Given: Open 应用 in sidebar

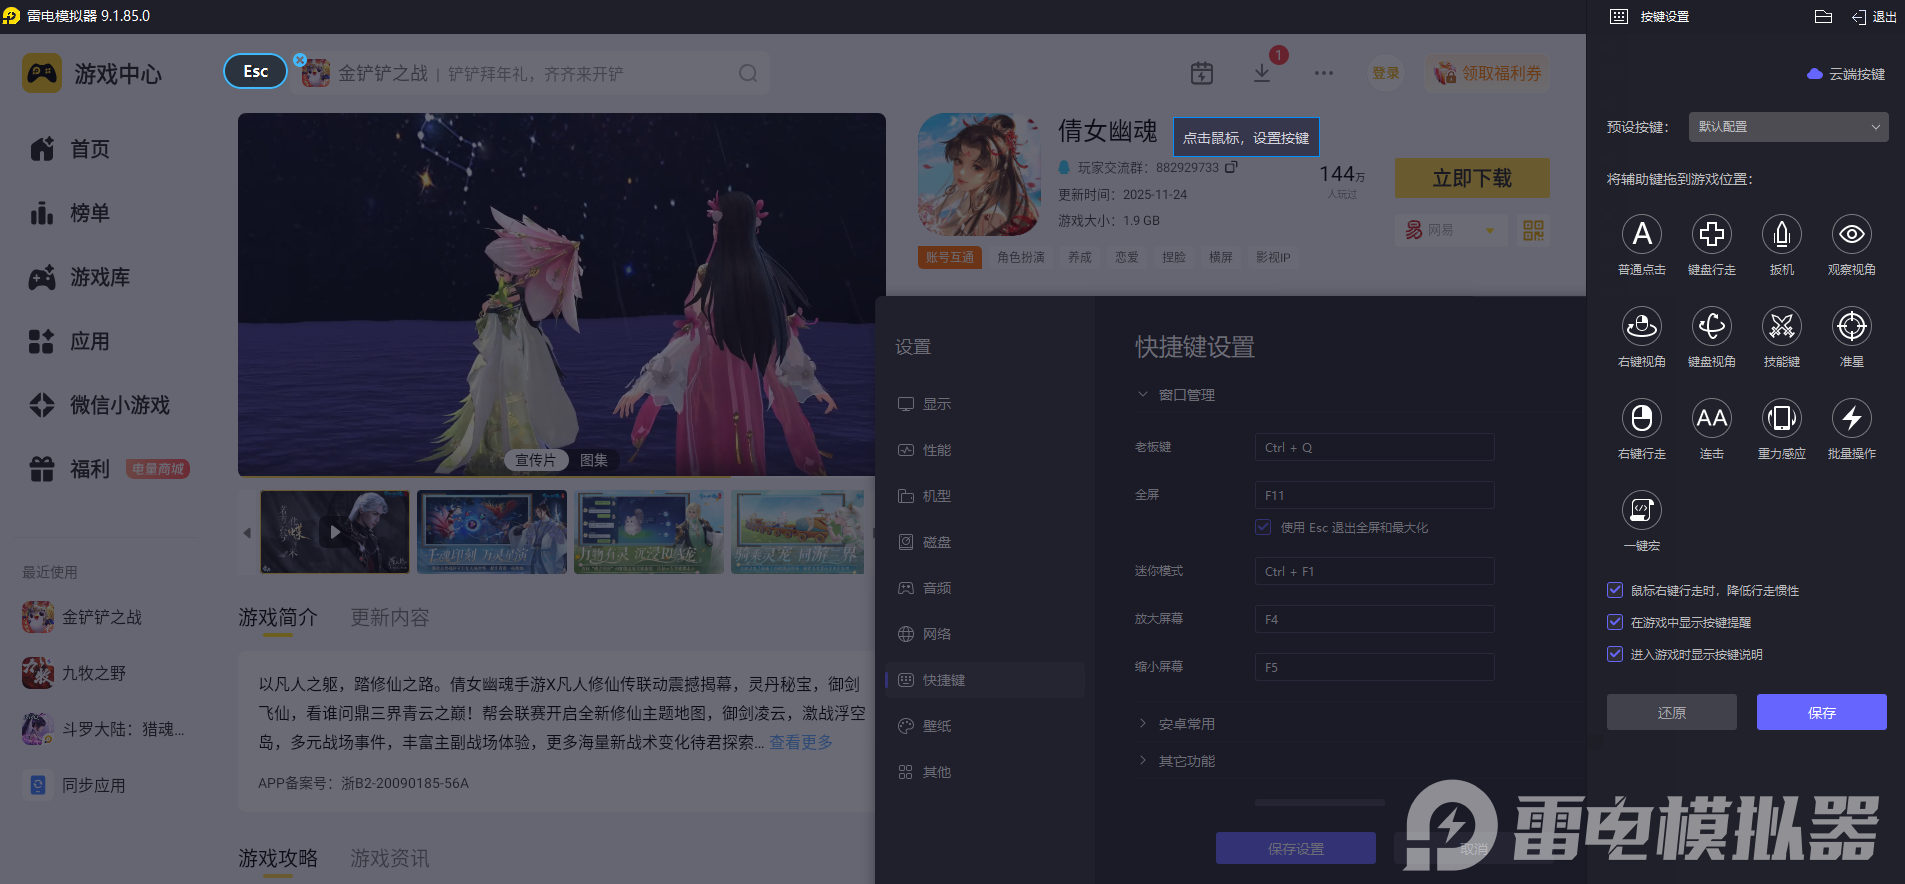Looking at the screenshot, I should pos(70,341).
